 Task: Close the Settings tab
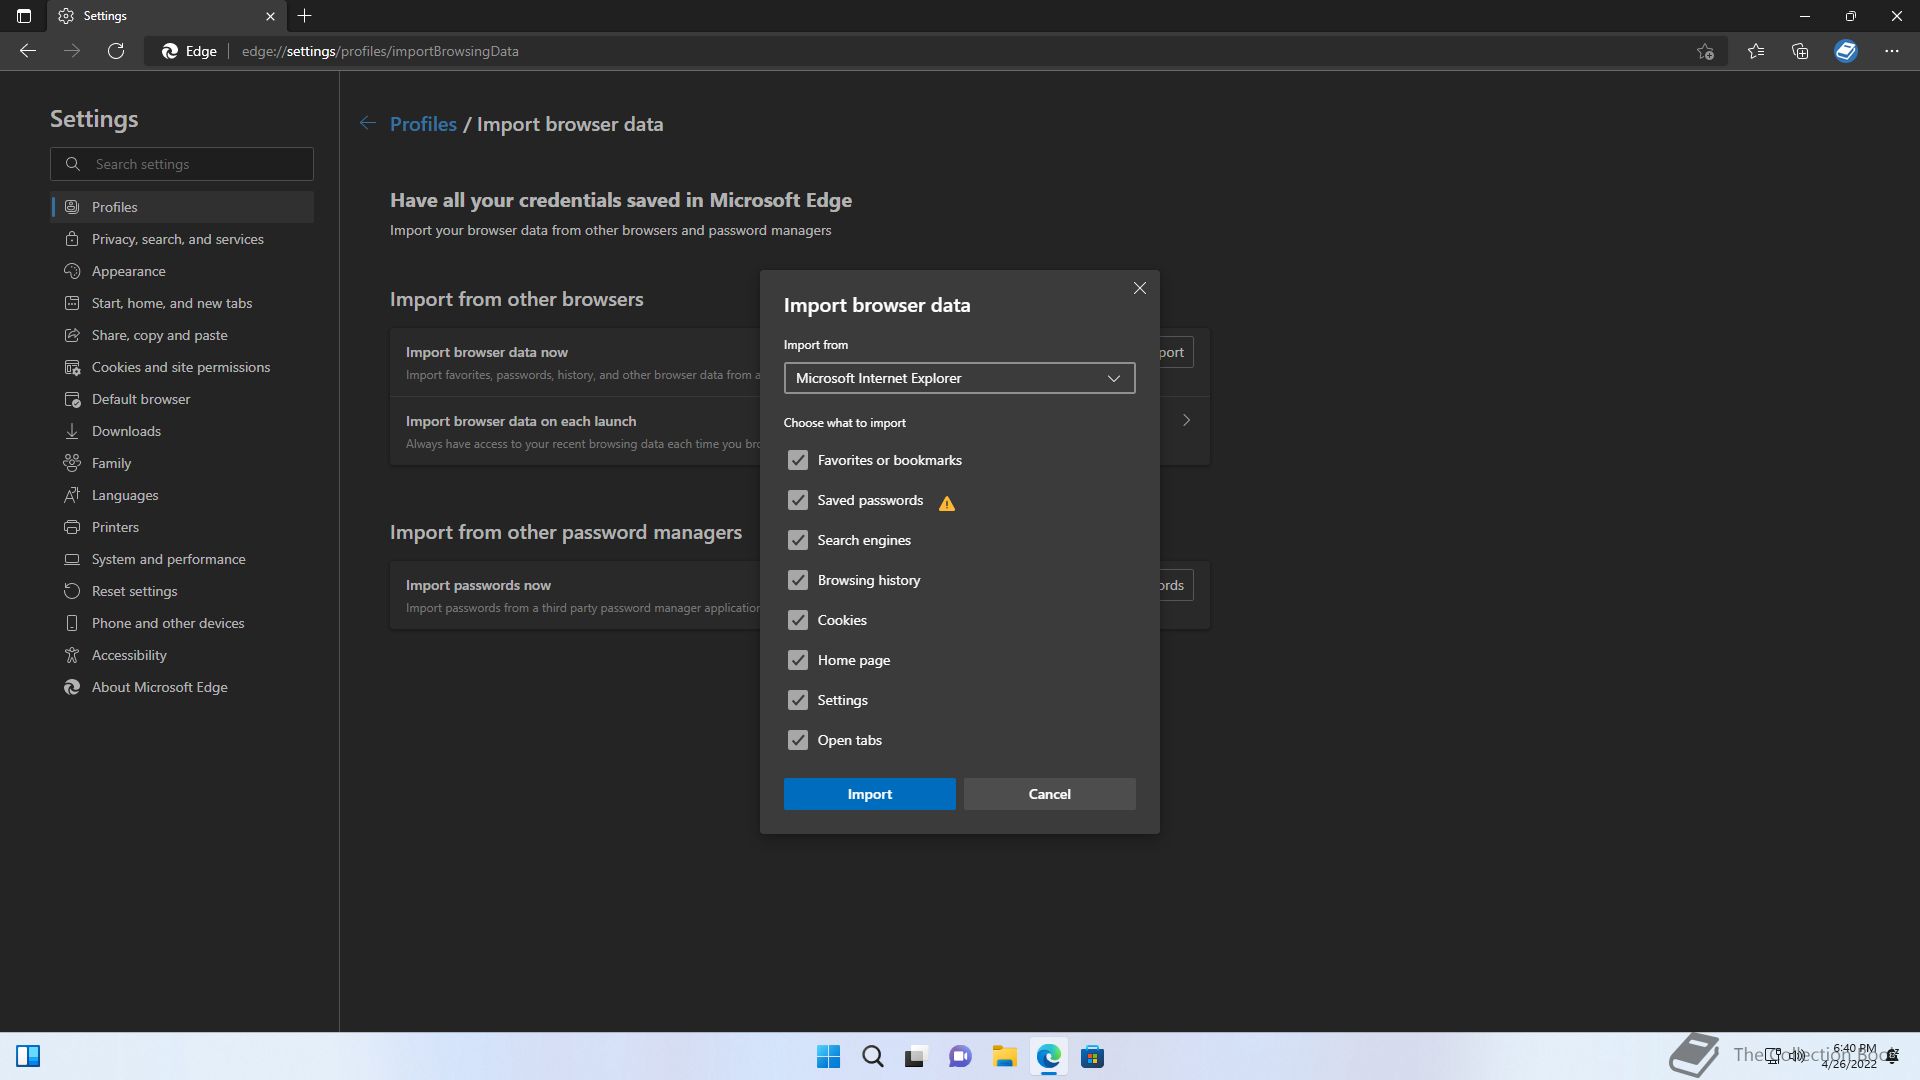pos(270,16)
